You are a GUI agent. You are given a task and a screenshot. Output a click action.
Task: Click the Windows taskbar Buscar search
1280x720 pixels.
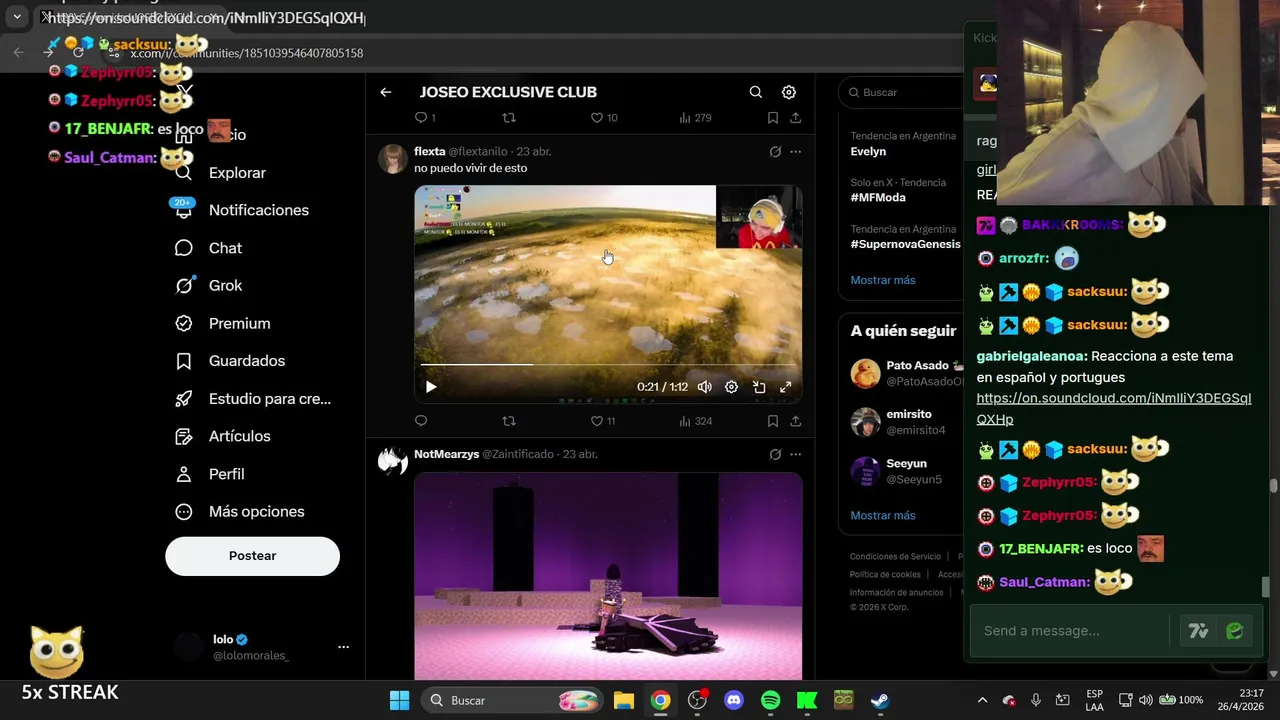tap(513, 700)
